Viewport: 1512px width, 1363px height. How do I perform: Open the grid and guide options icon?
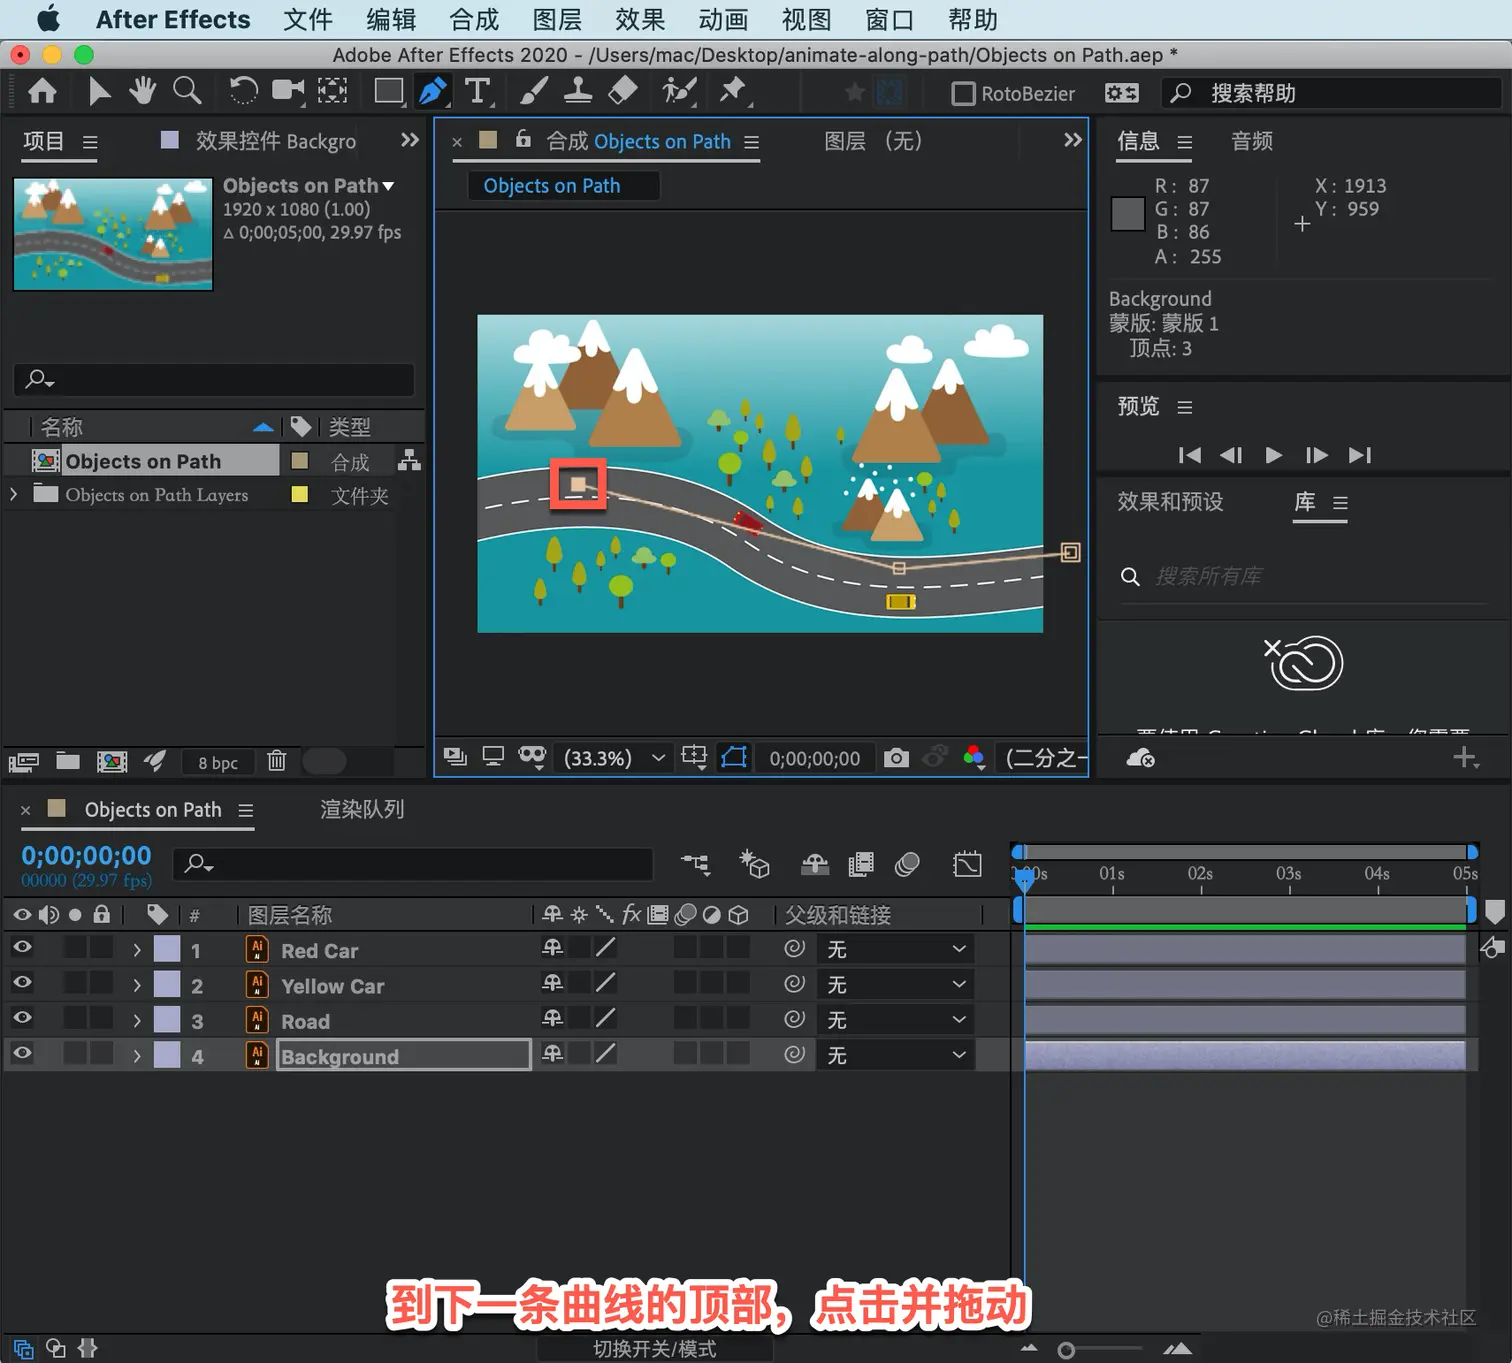point(694,757)
